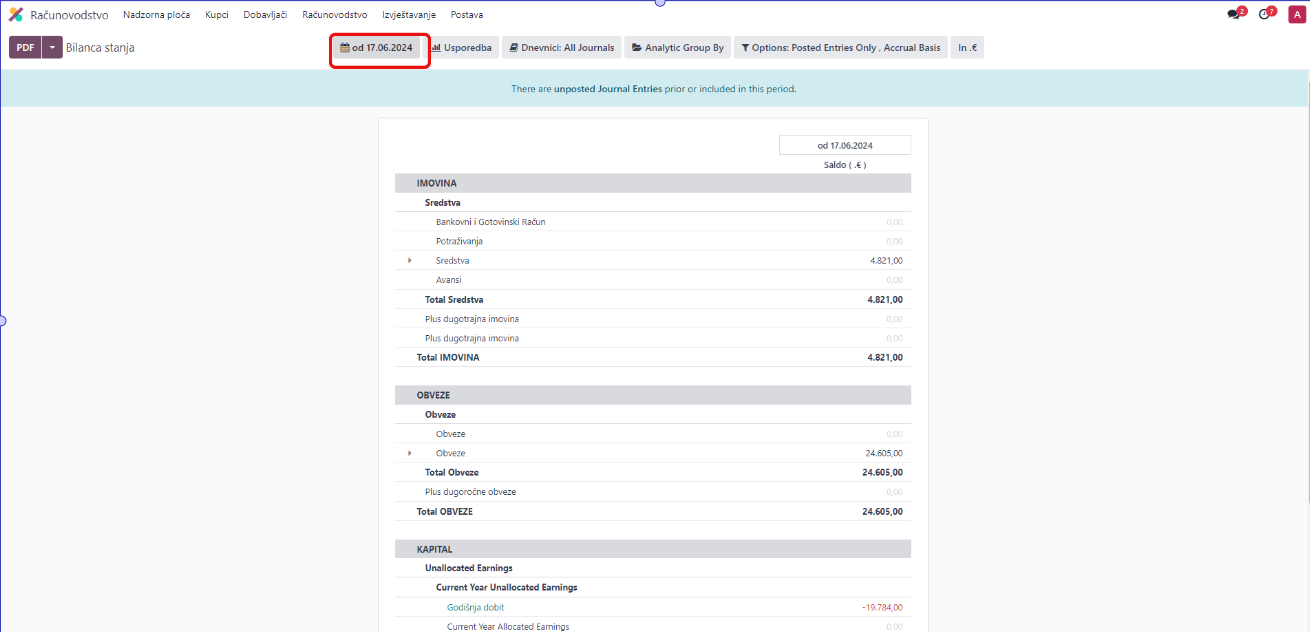This screenshot has height=632, width=1310.
Task: Click the In .€ rounding button
Action: [x=967, y=48]
